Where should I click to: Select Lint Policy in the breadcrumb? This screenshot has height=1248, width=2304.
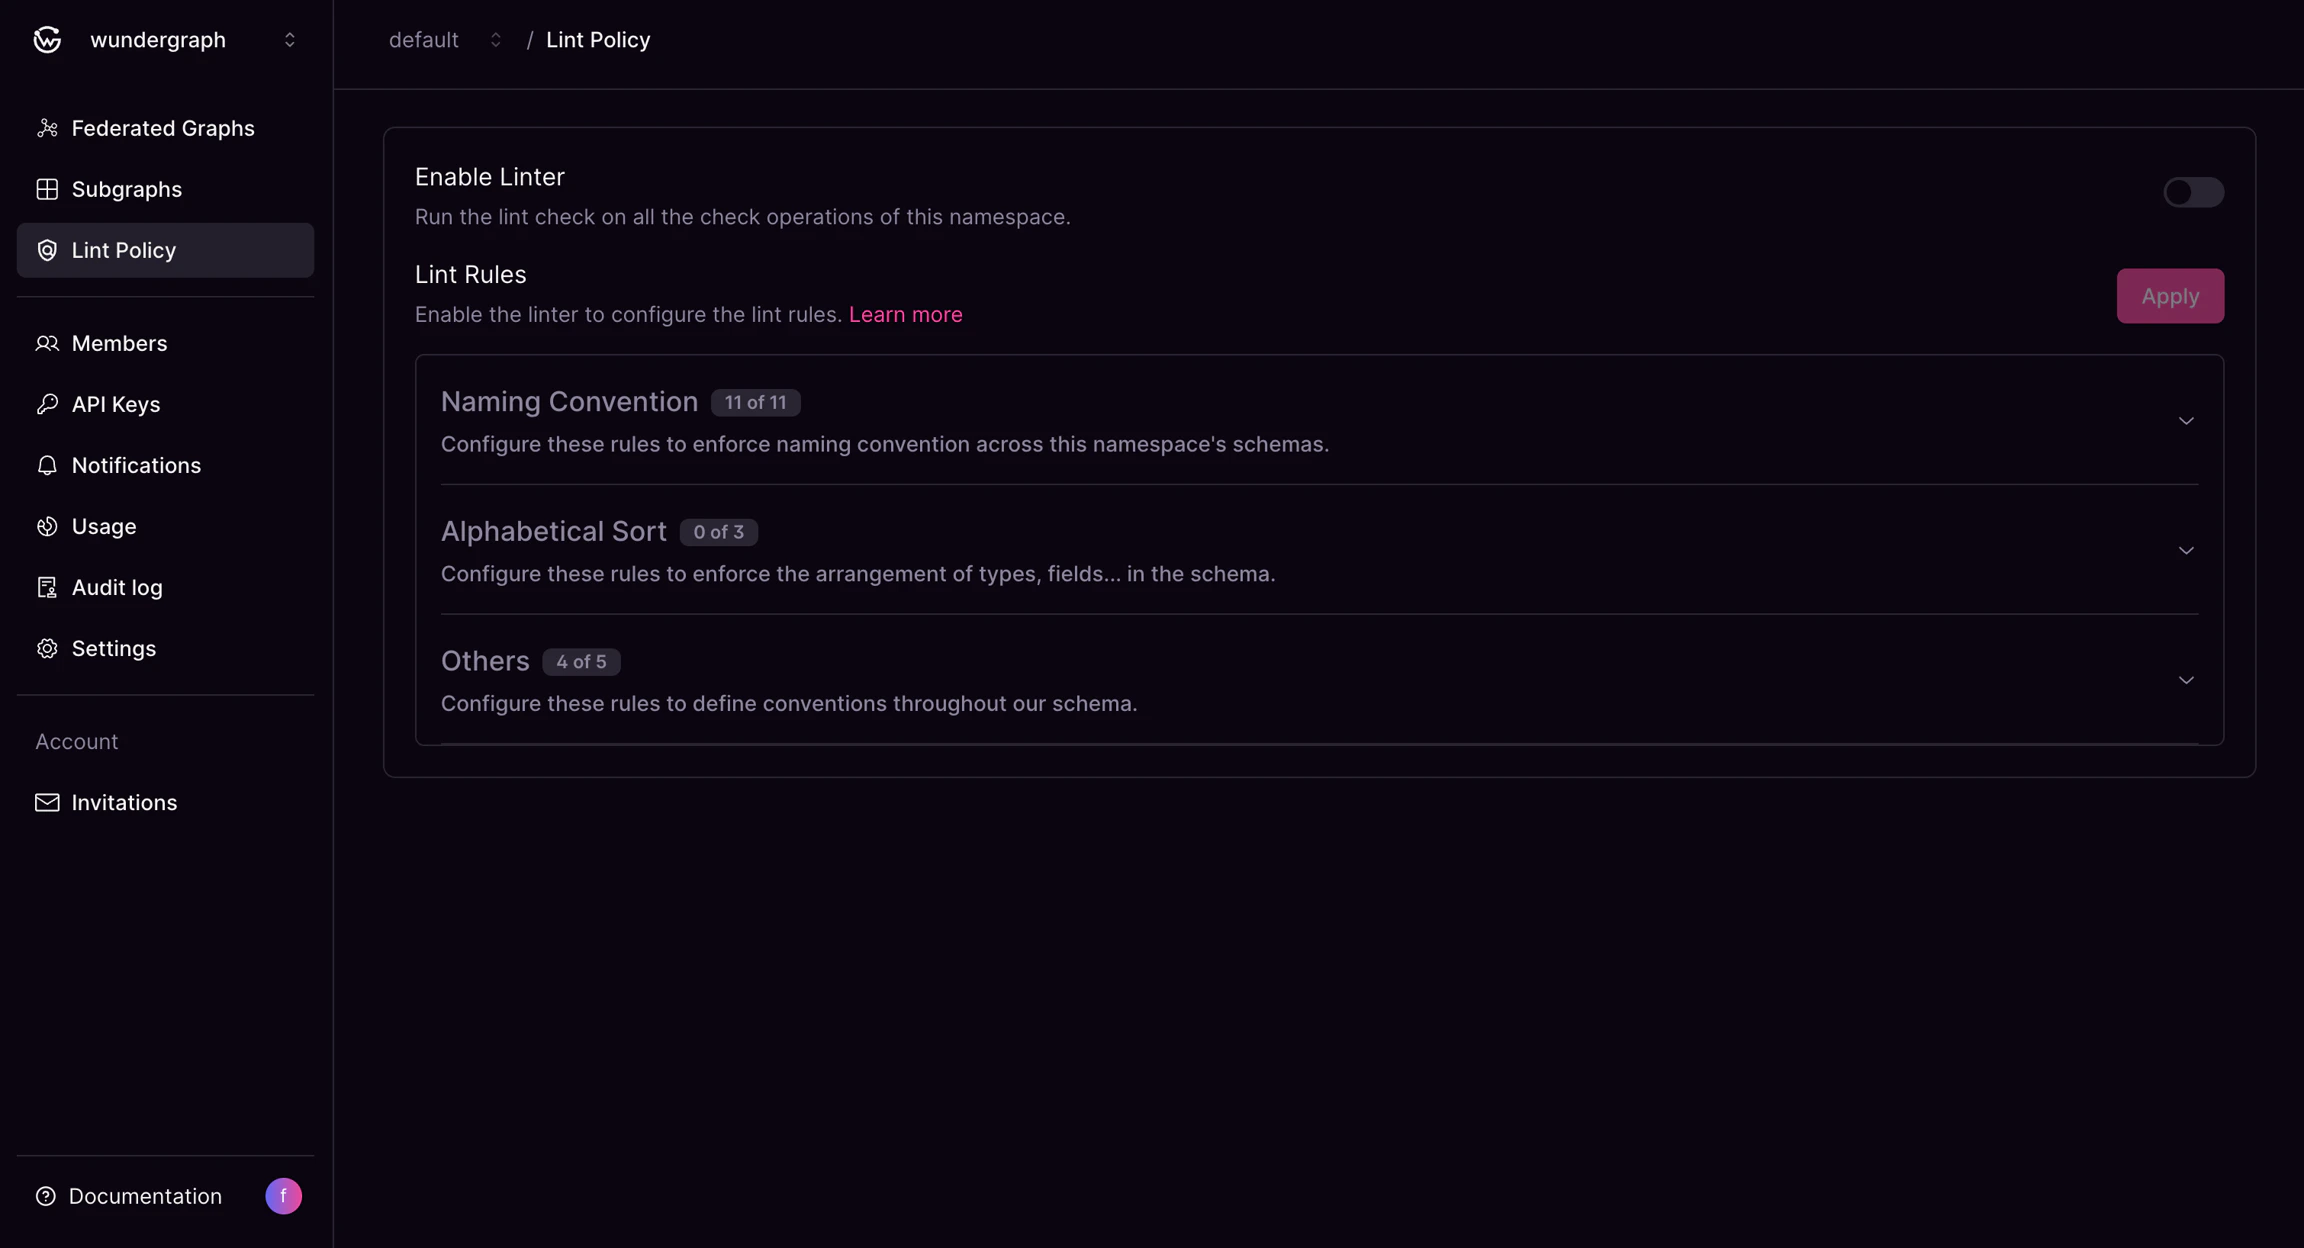pyautogui.click(x=598, y=39)
